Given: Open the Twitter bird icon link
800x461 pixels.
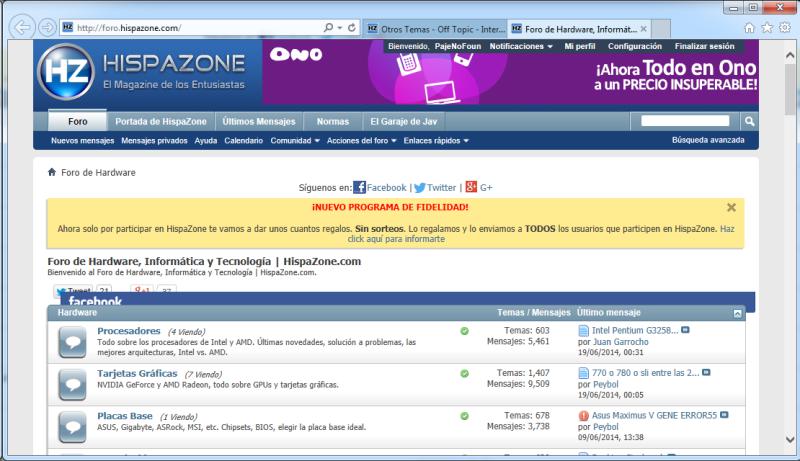Looking at the screenshot, I should pos(419,188).
